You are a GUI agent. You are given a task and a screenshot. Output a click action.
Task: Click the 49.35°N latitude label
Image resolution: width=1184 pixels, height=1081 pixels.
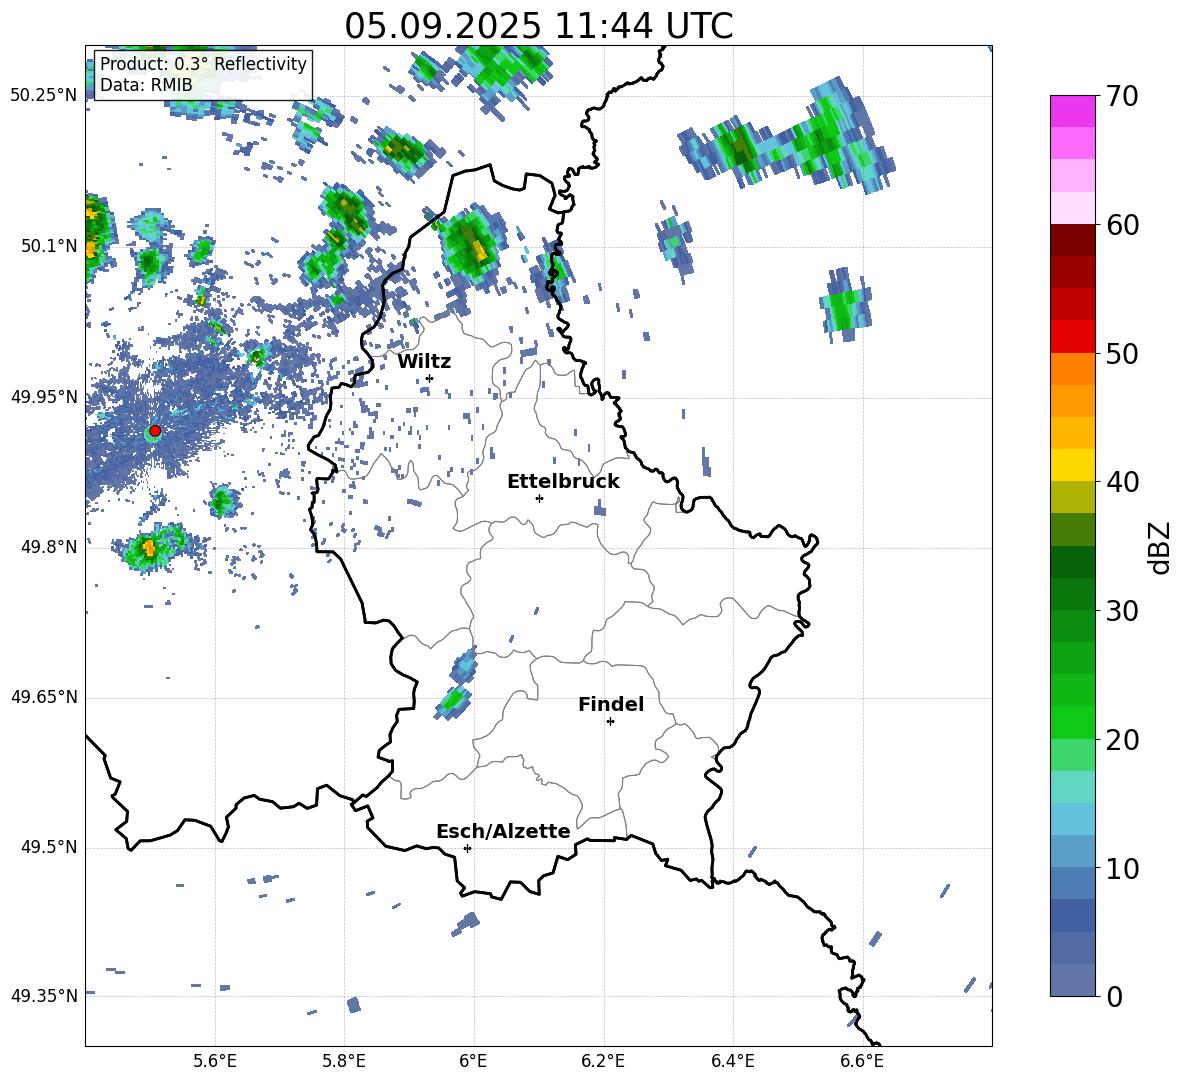(x=44, y=996)
